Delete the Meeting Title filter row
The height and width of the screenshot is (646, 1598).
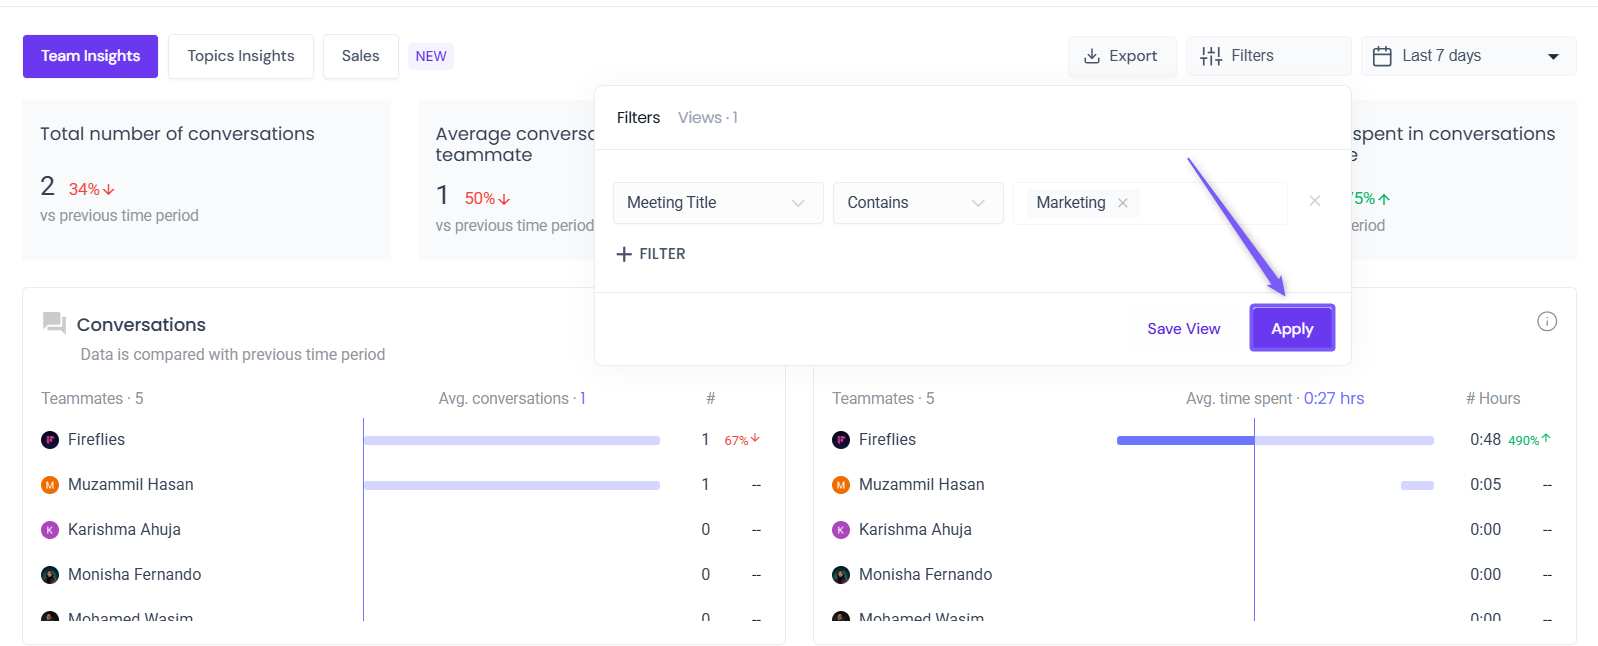1314,201
